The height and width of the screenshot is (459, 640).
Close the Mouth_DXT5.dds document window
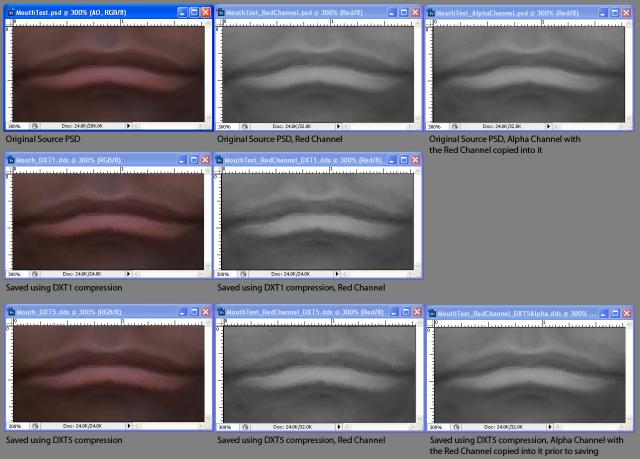click(x=206, y=312)
